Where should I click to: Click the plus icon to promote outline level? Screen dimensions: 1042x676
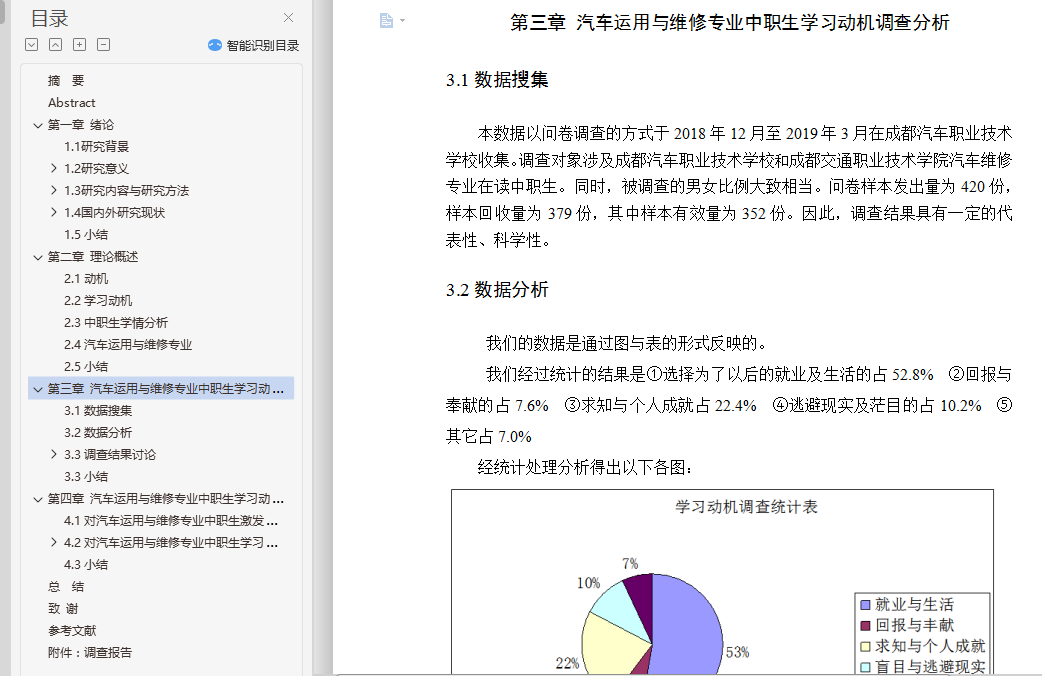pyautogui.click(x=80, y=45)
